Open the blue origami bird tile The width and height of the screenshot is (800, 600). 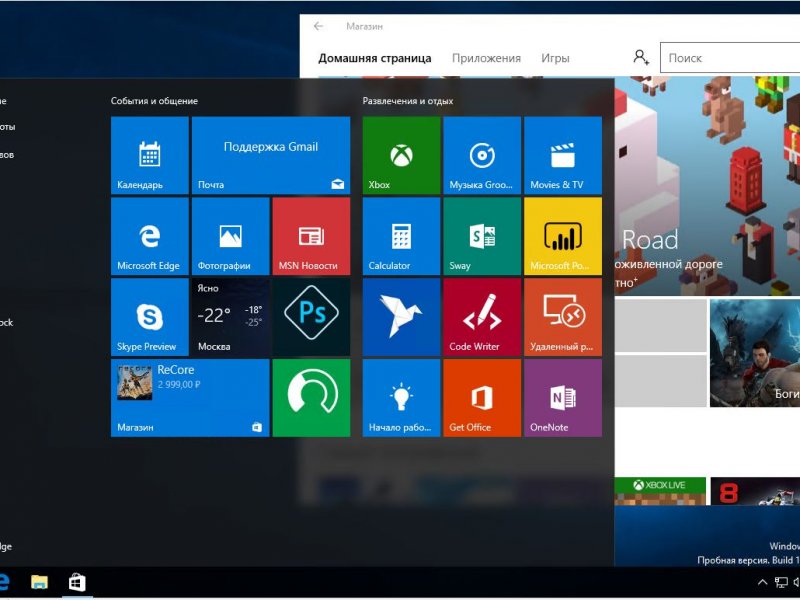coord(402,317)
